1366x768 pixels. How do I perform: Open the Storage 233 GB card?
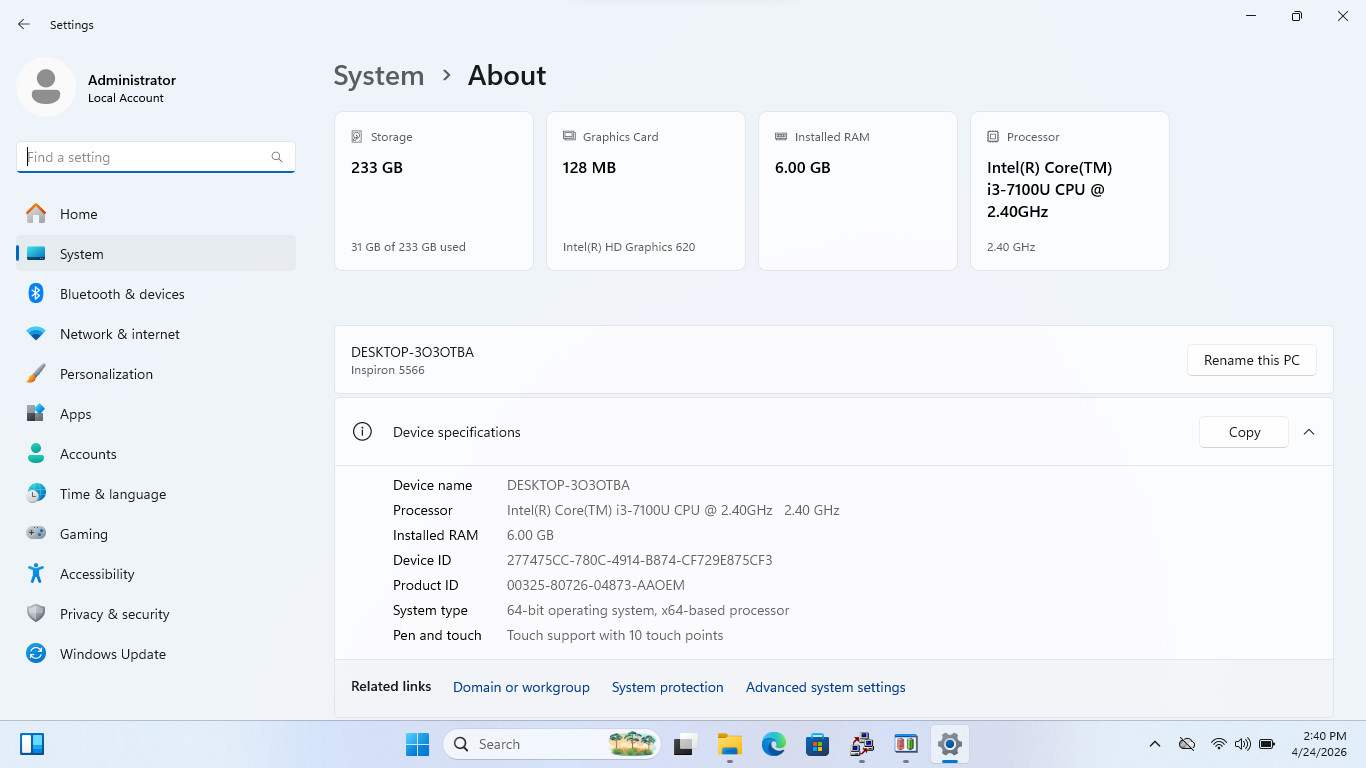pyautogui.click(x=434, y=191)
